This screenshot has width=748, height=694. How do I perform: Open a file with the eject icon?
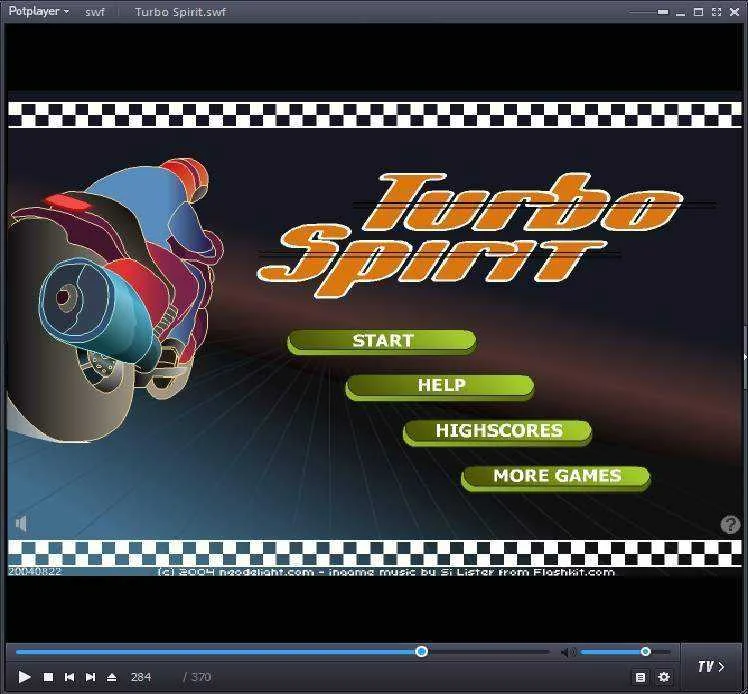click(x=111, y=676)
